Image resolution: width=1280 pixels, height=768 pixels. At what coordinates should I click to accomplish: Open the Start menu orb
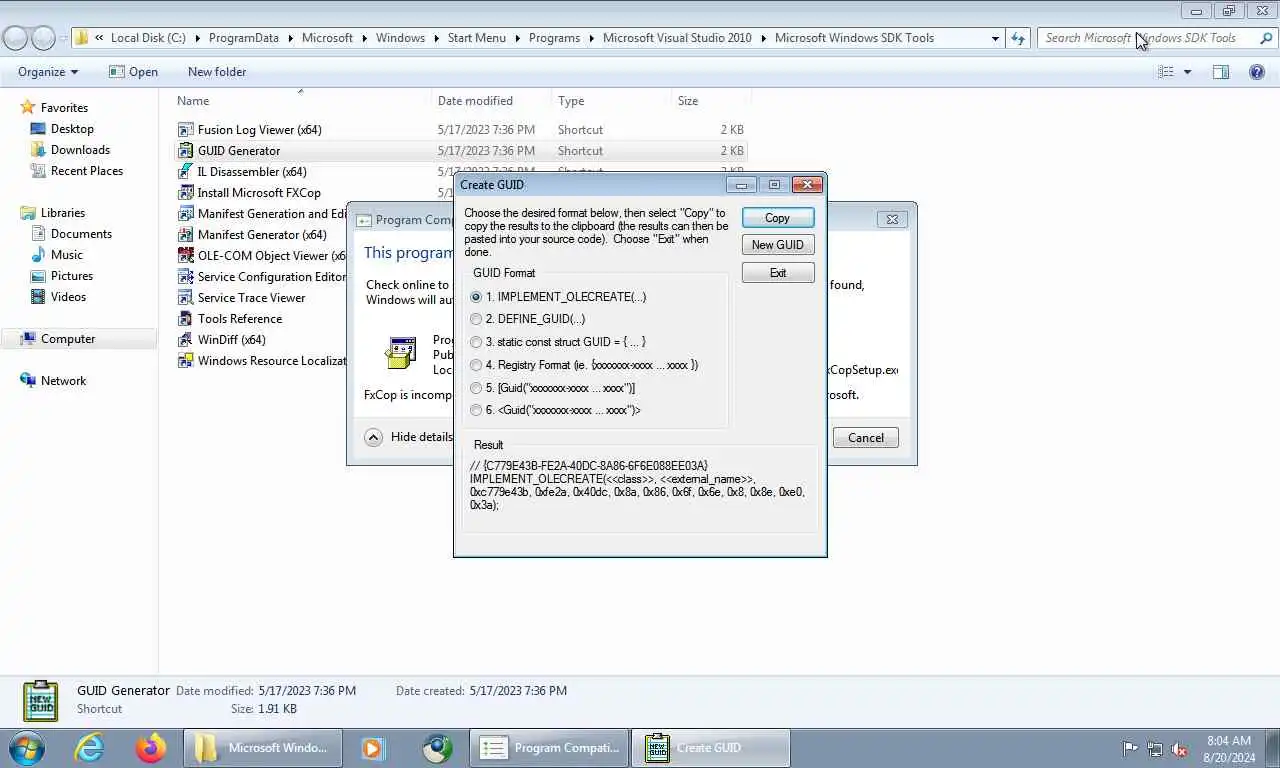coord(27,748)
